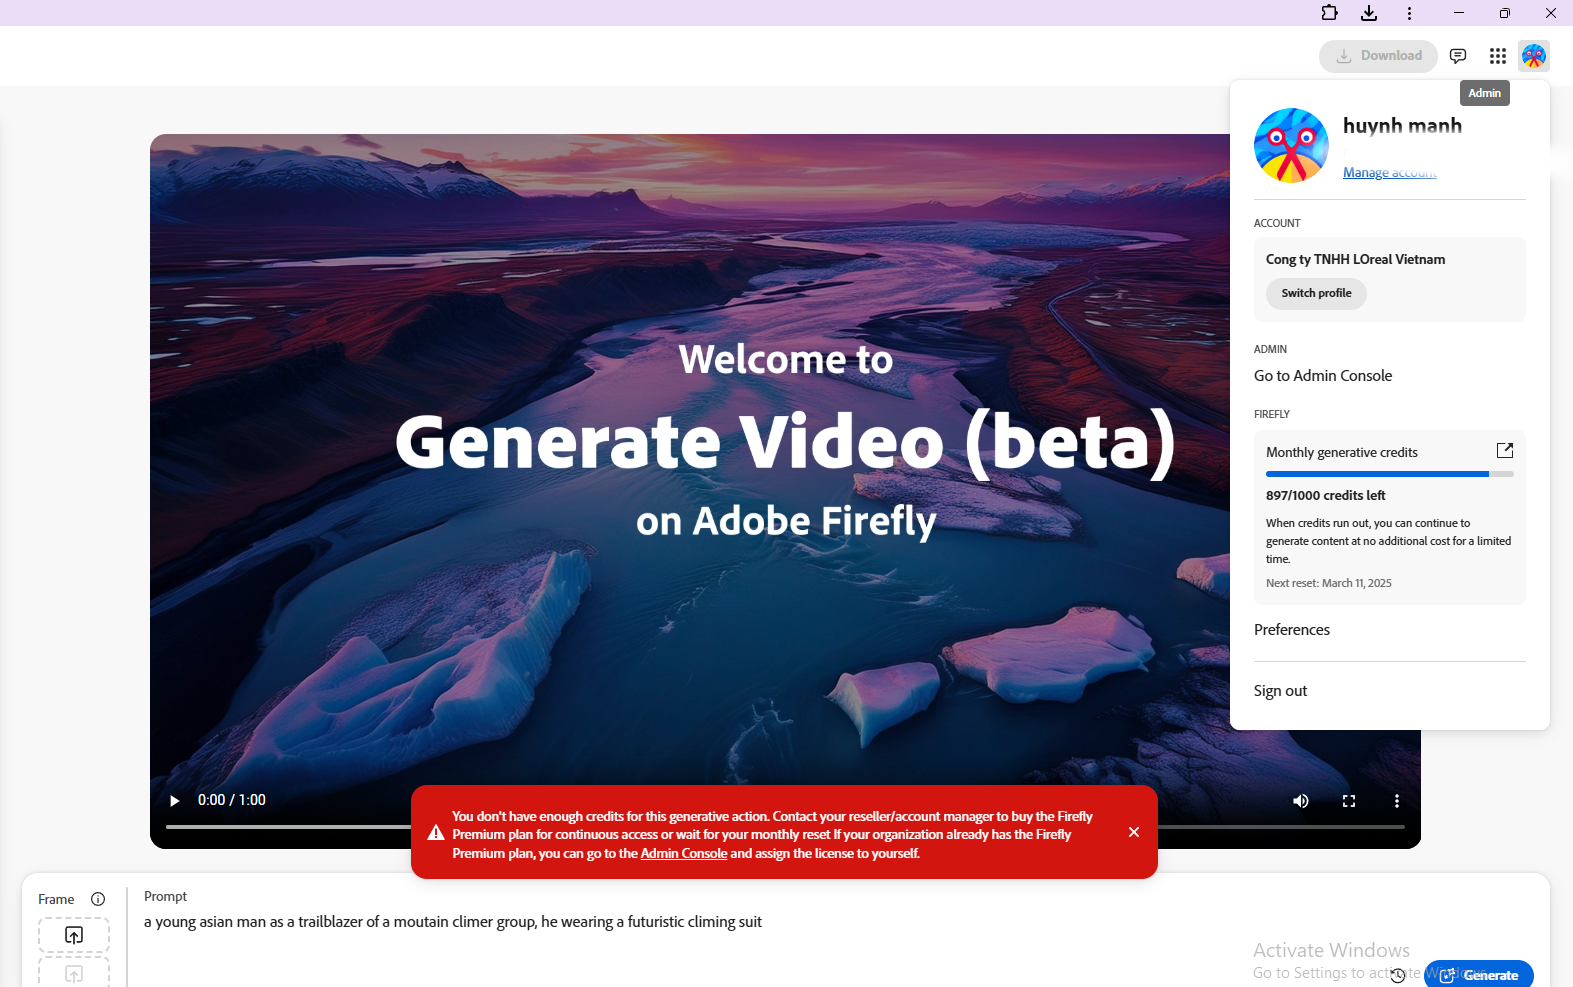Click the video seek progress bar
The image size is (1573, 987).
click(785, 827)
